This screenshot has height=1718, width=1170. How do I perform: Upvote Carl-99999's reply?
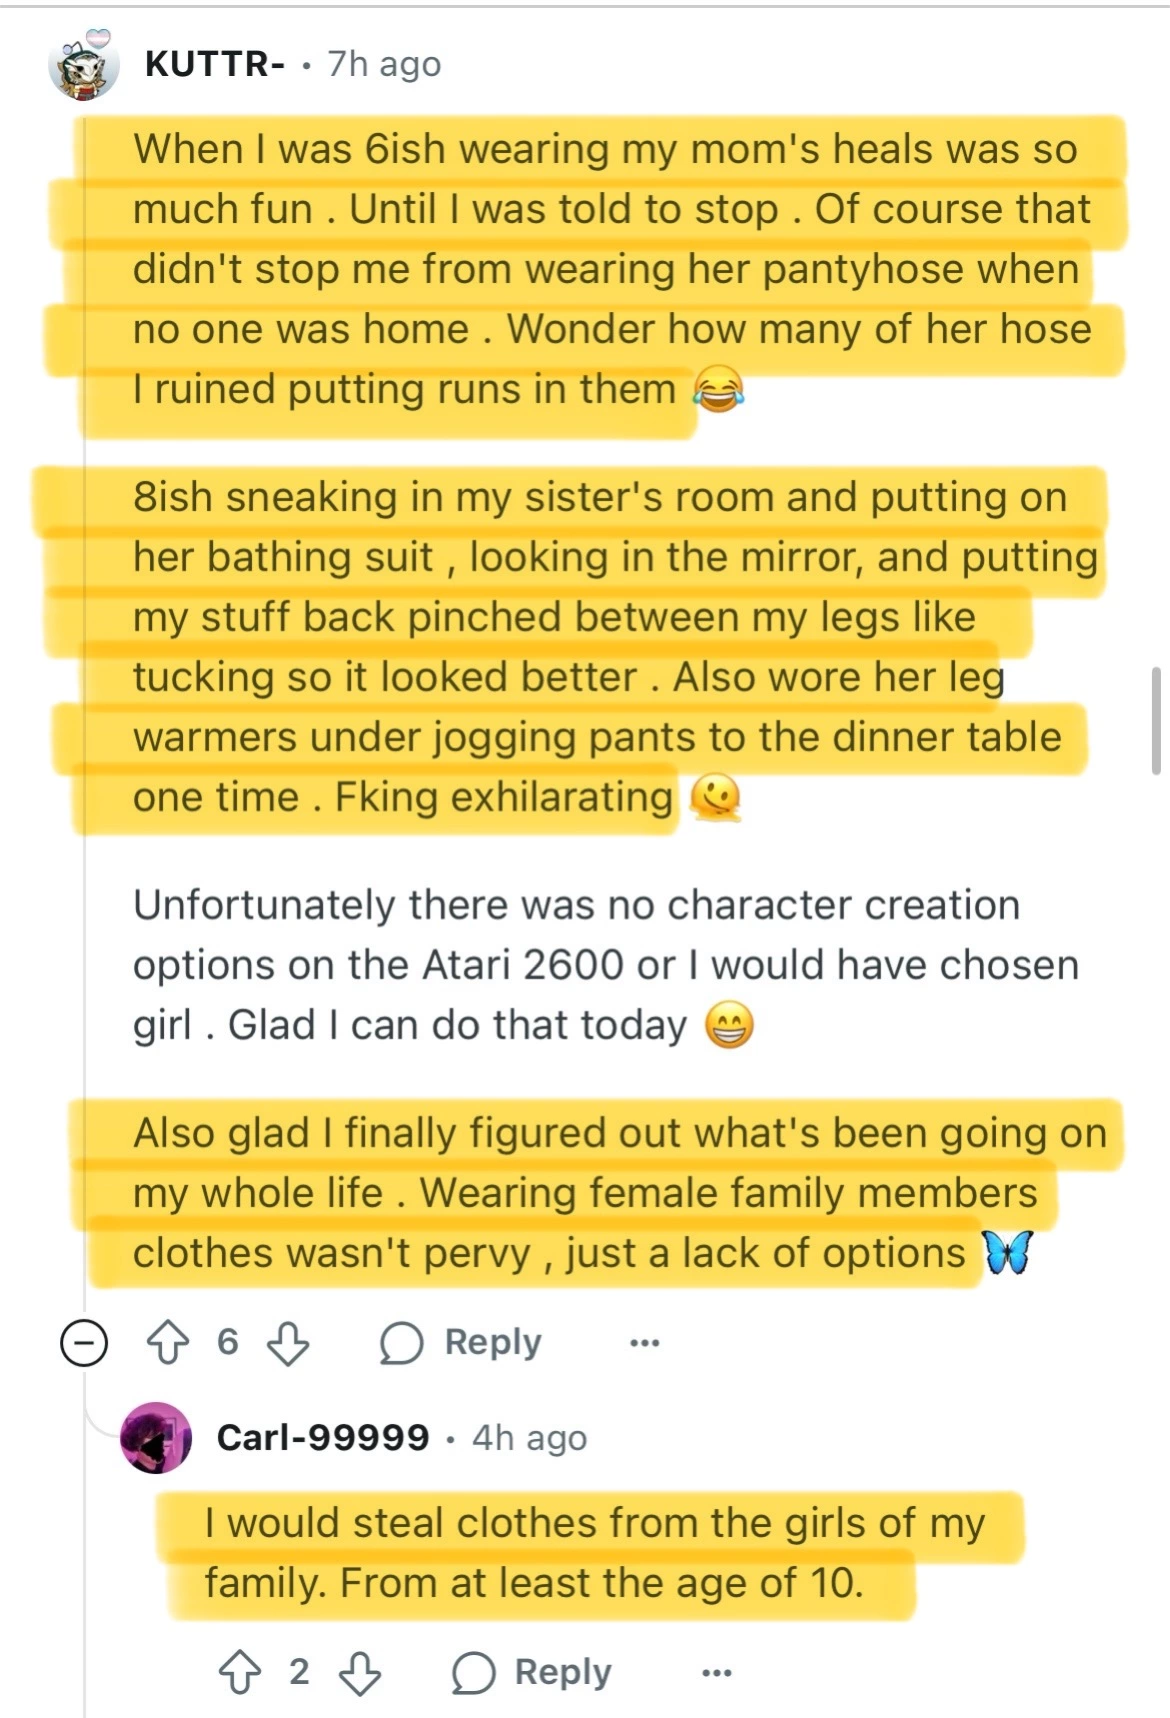(239, 1672)
